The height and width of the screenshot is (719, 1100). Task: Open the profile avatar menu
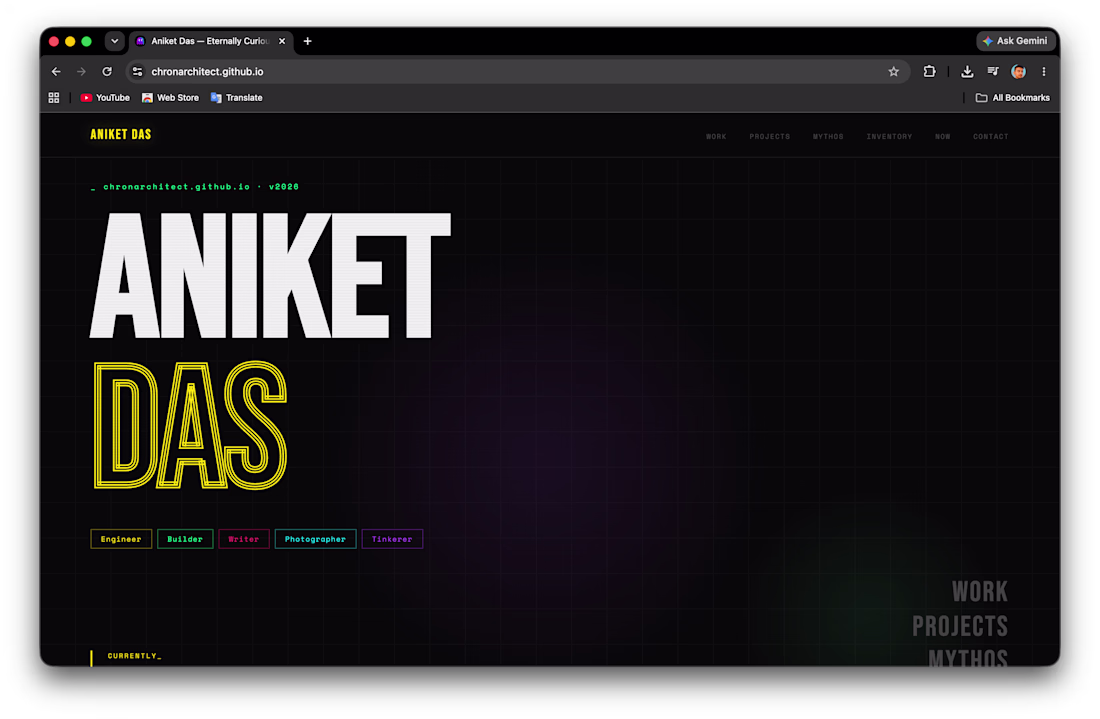(1019, 72)
